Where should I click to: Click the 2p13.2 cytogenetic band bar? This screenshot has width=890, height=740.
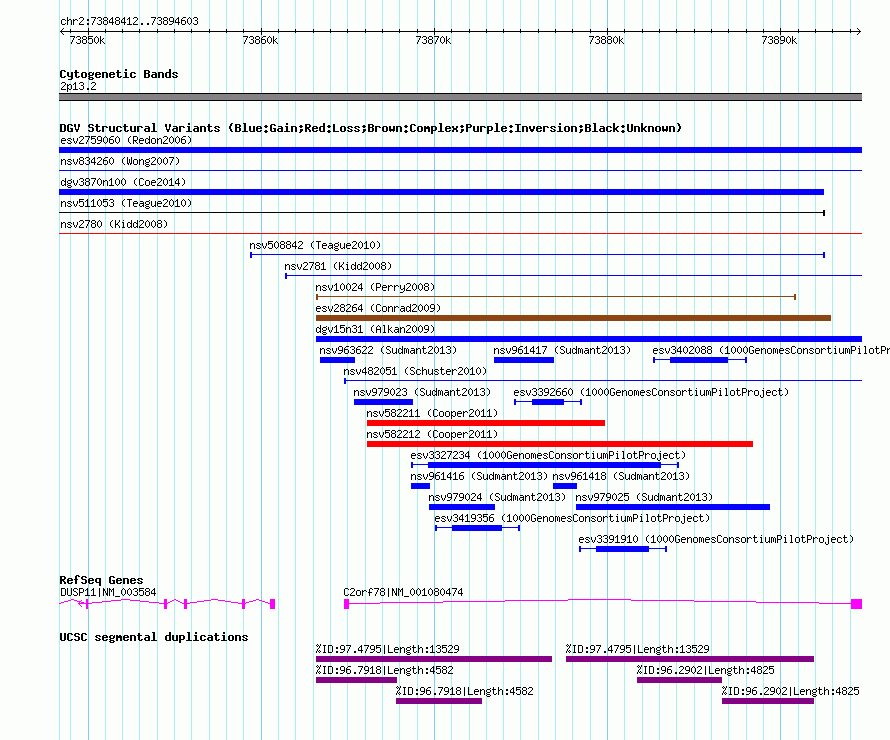pyautogui.click(x=460, y=97)
